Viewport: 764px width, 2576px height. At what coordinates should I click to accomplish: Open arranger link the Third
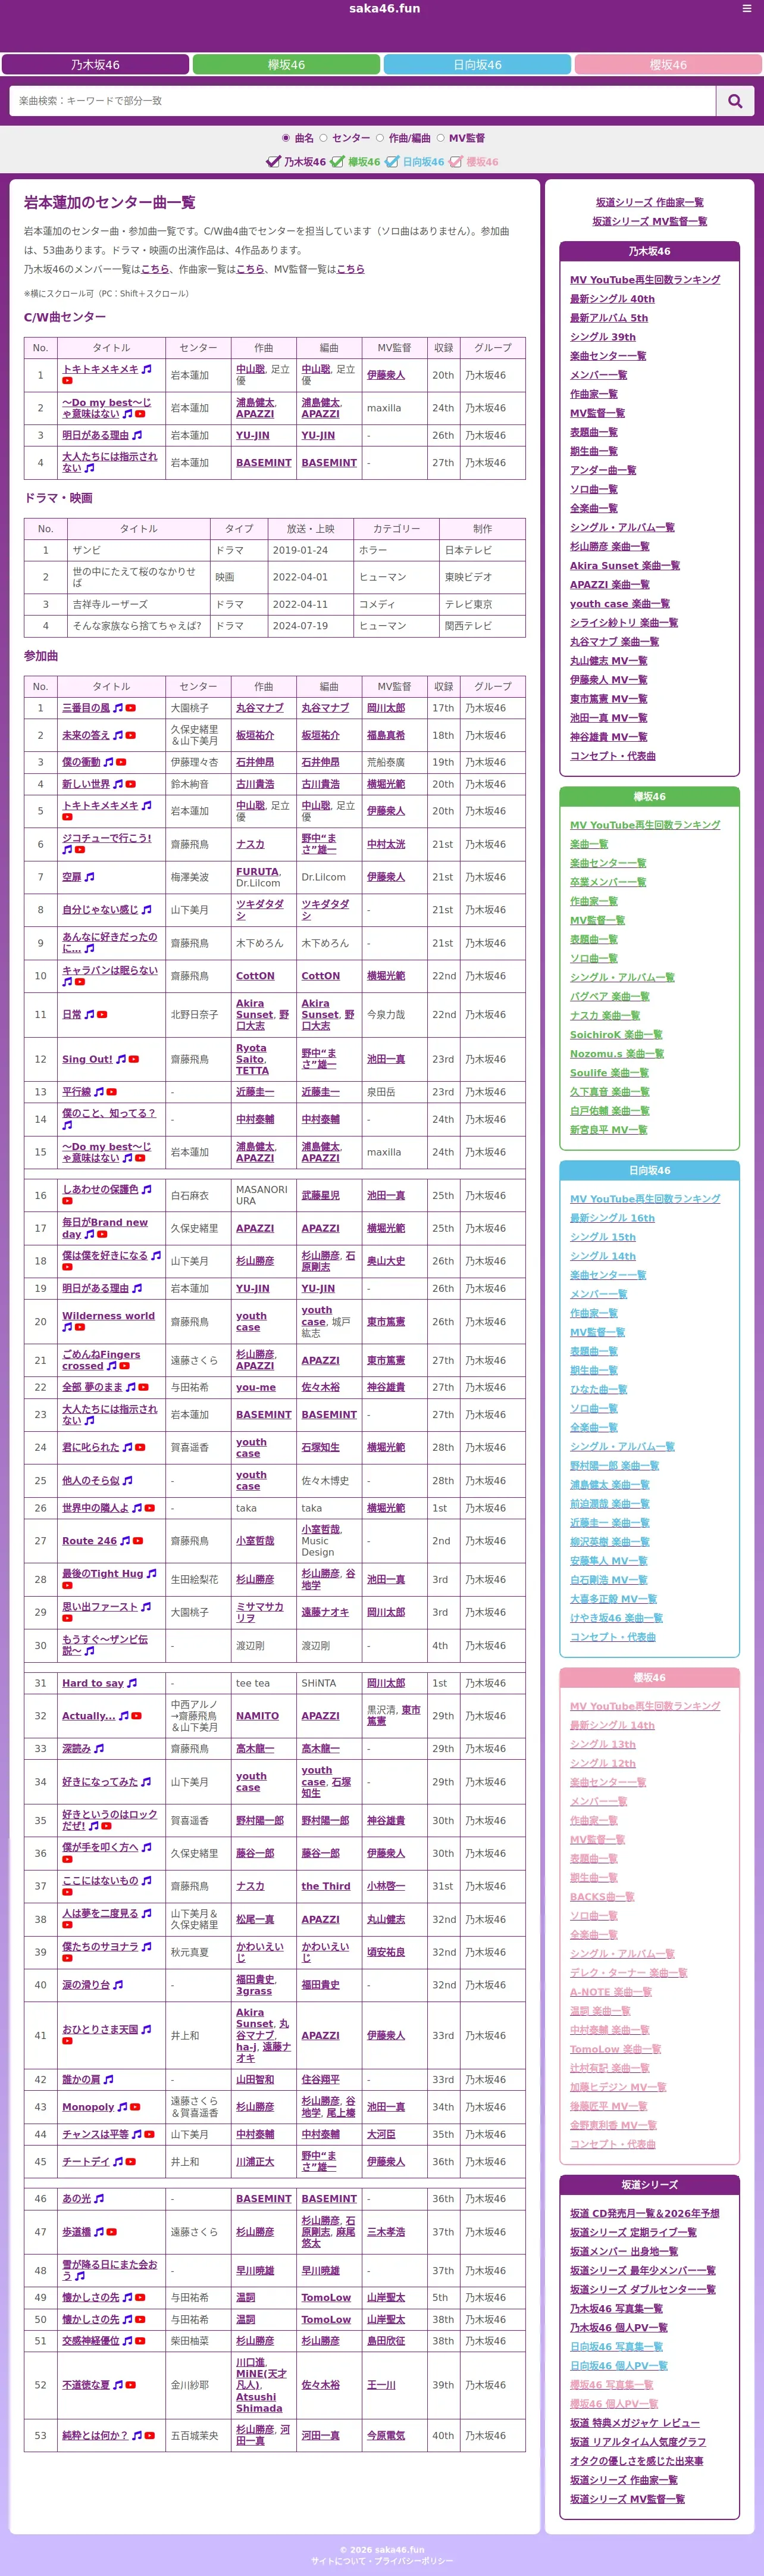pyautogui.click(x=326, y=1886)
